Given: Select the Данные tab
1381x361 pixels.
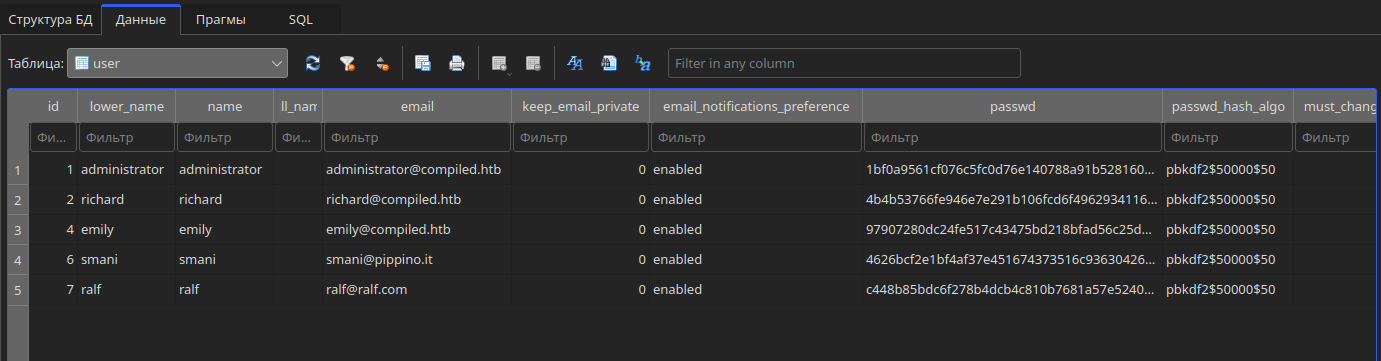Looking at the screenshot, I should [x=141, y=19].
